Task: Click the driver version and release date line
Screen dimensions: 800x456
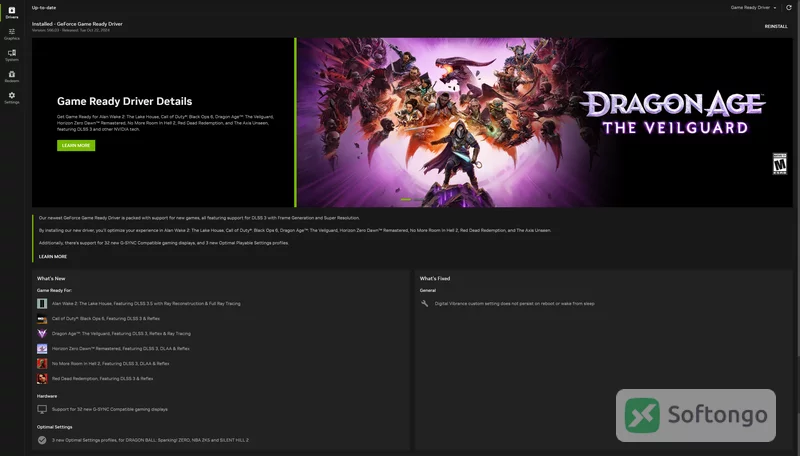Action: [x=71, y=30]
